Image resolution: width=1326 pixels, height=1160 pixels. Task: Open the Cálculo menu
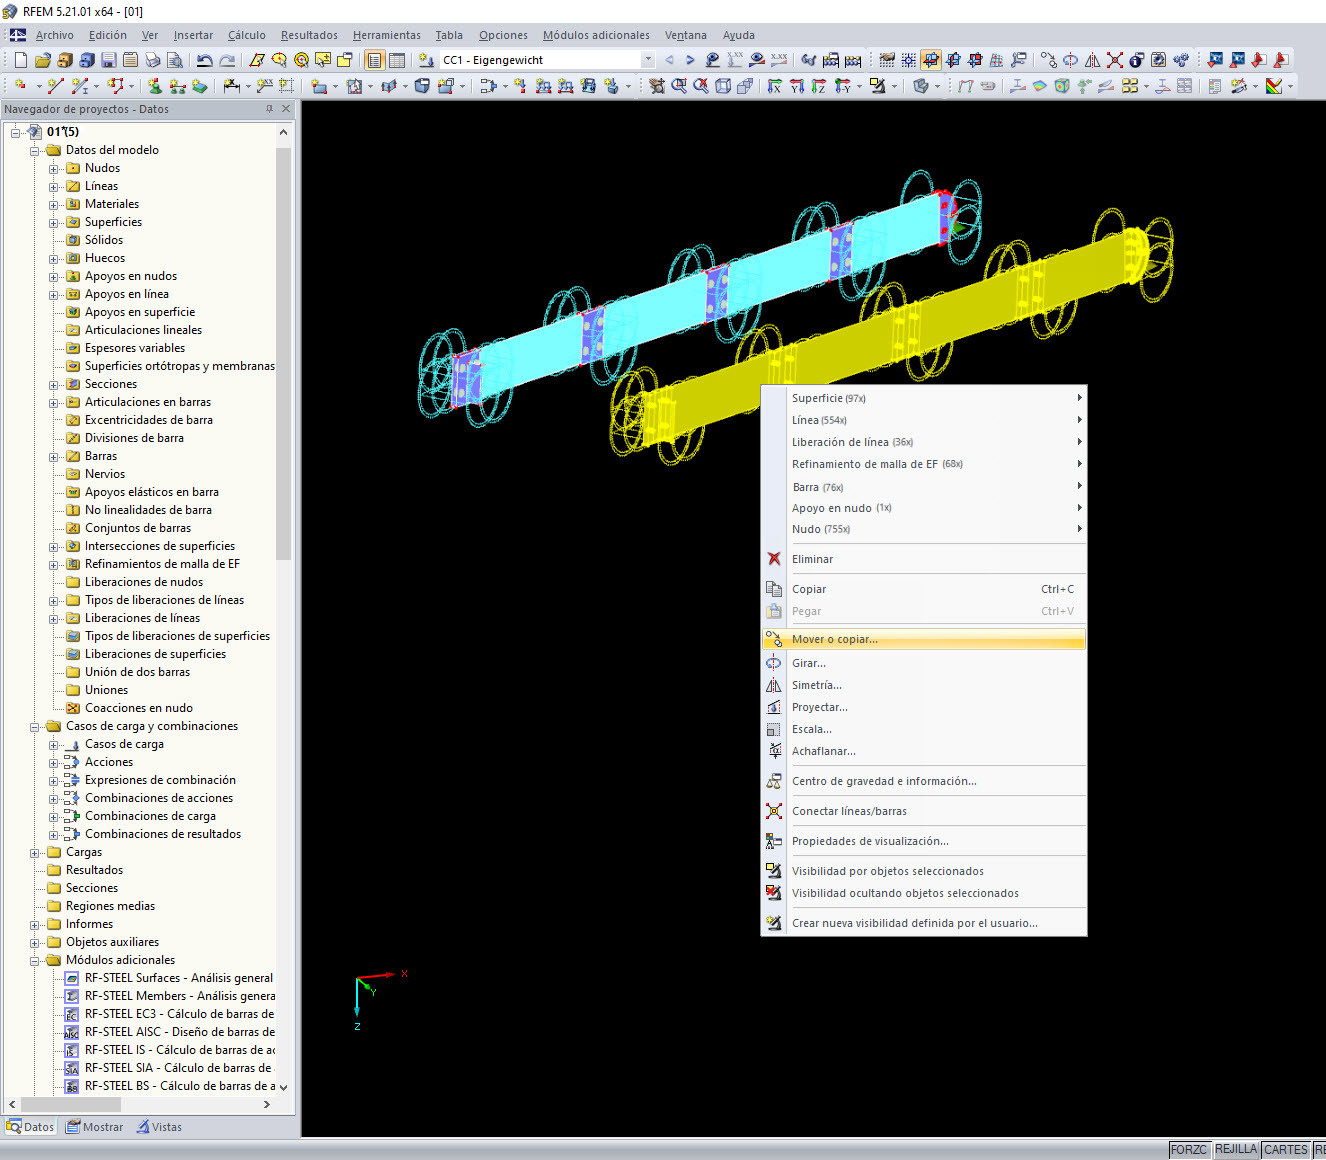tap(246, 35)
